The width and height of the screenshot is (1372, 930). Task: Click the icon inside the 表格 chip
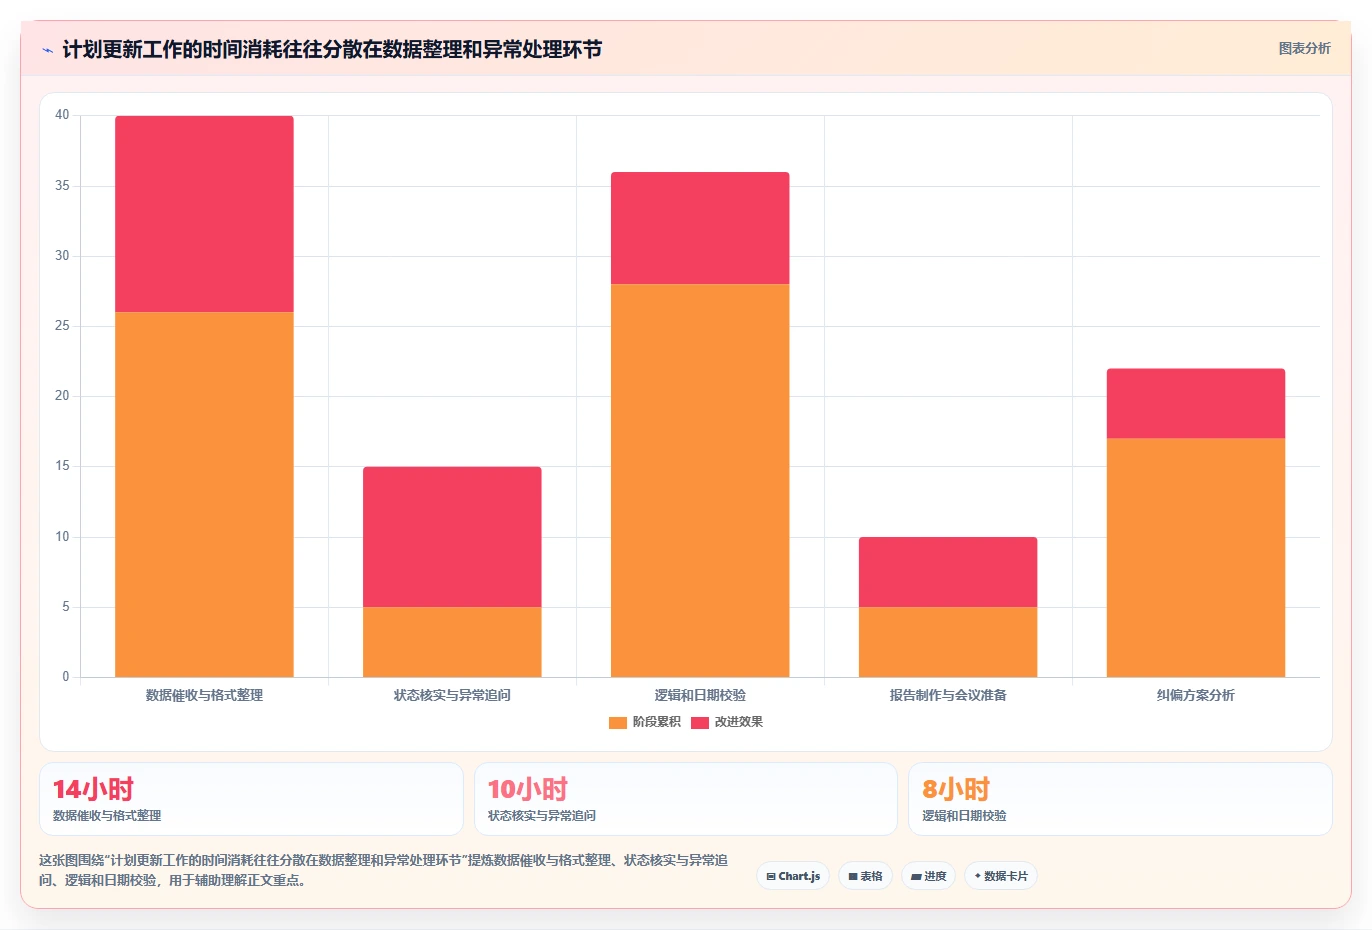coord(853,877)
